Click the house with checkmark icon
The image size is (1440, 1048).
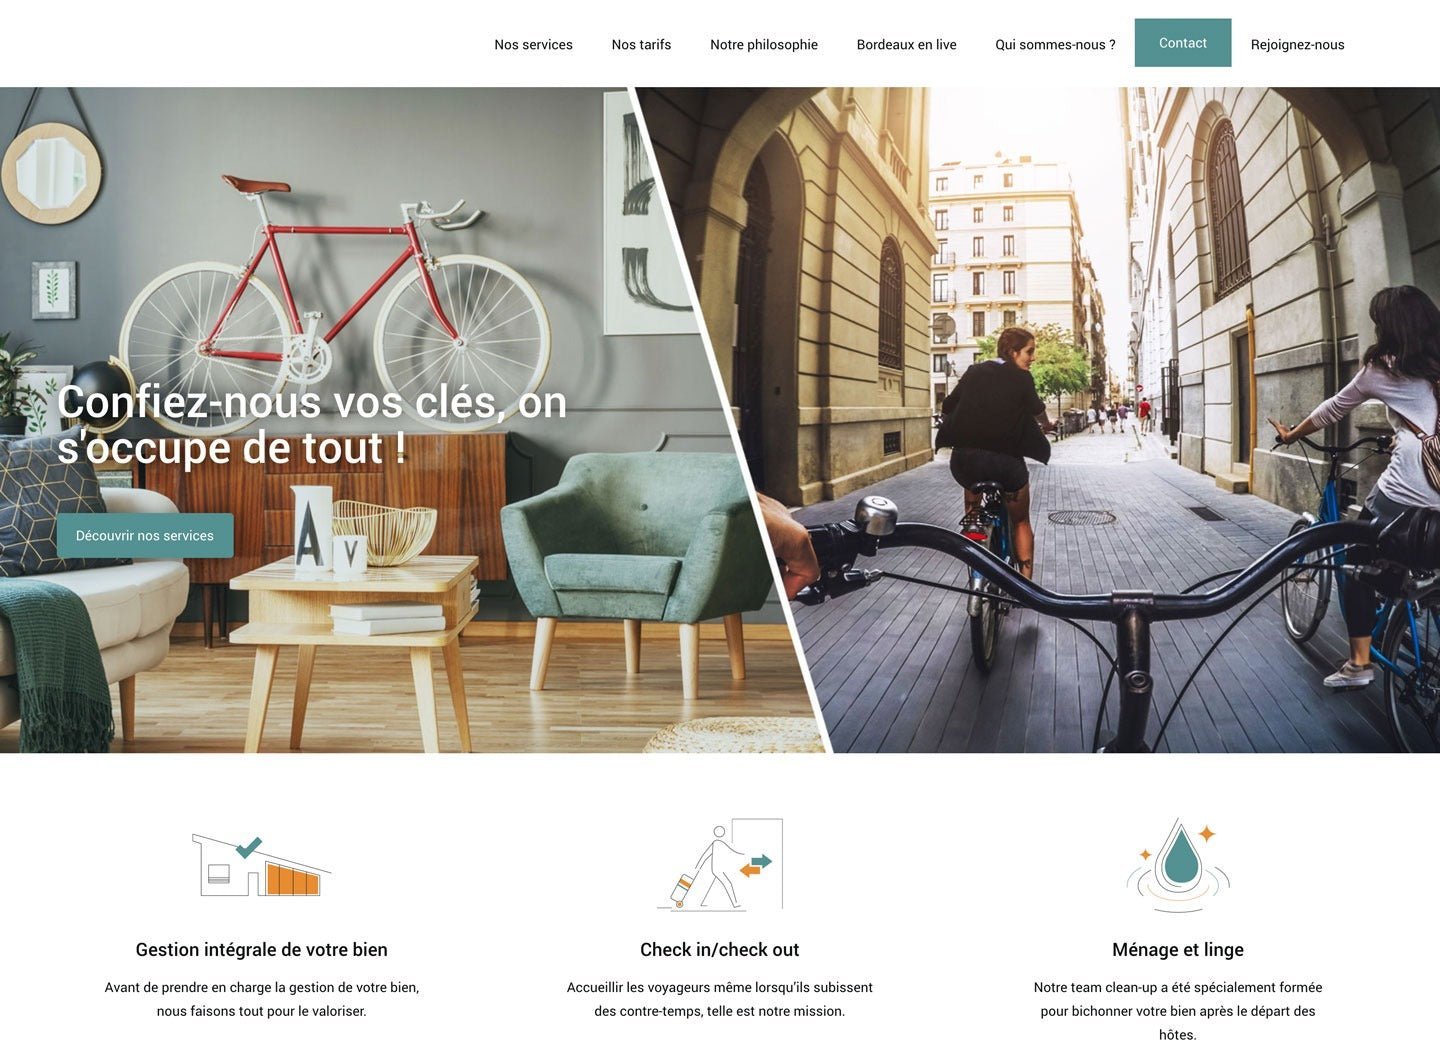261,866
